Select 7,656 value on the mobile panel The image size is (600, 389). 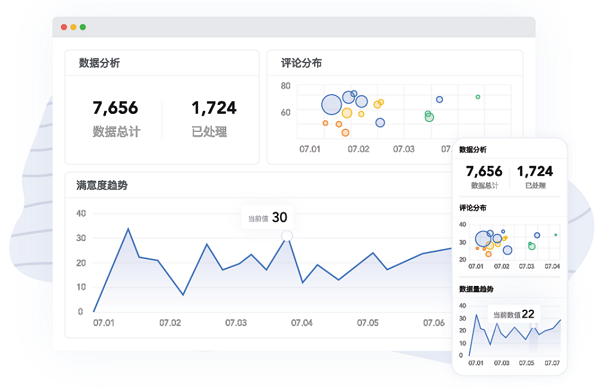pos(484,171)
